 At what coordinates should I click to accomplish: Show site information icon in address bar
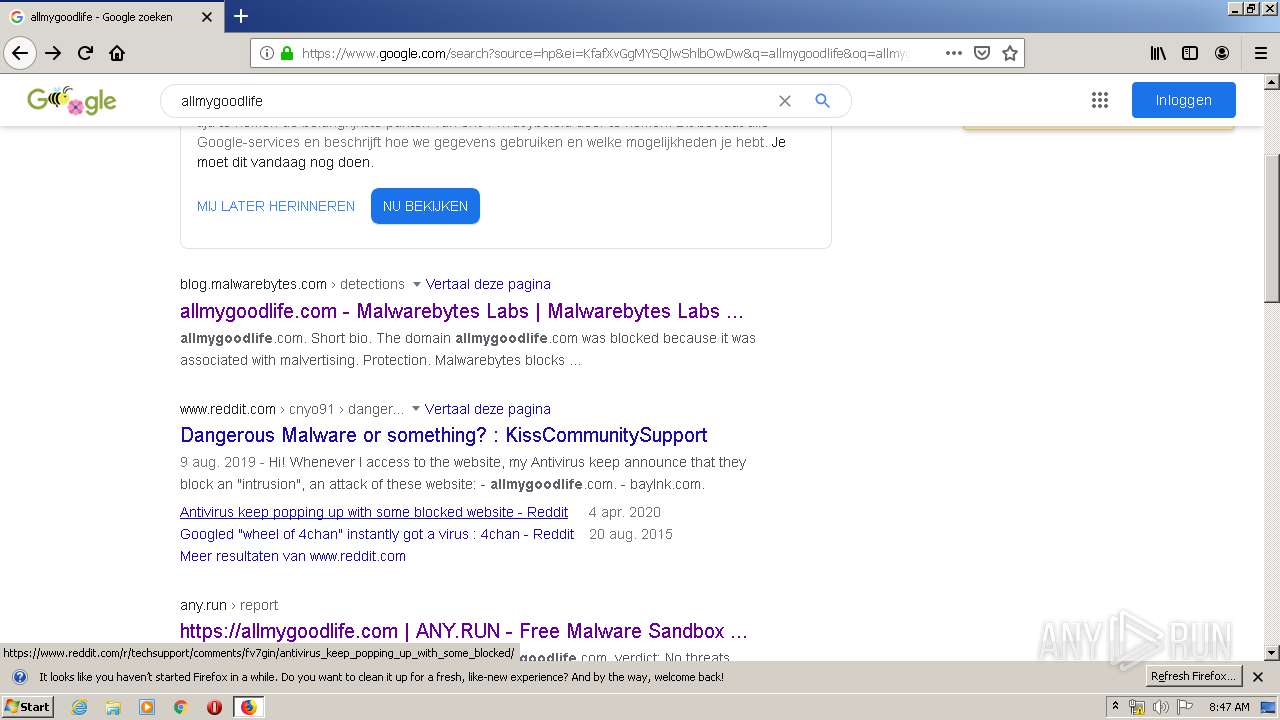coord(267,53)
